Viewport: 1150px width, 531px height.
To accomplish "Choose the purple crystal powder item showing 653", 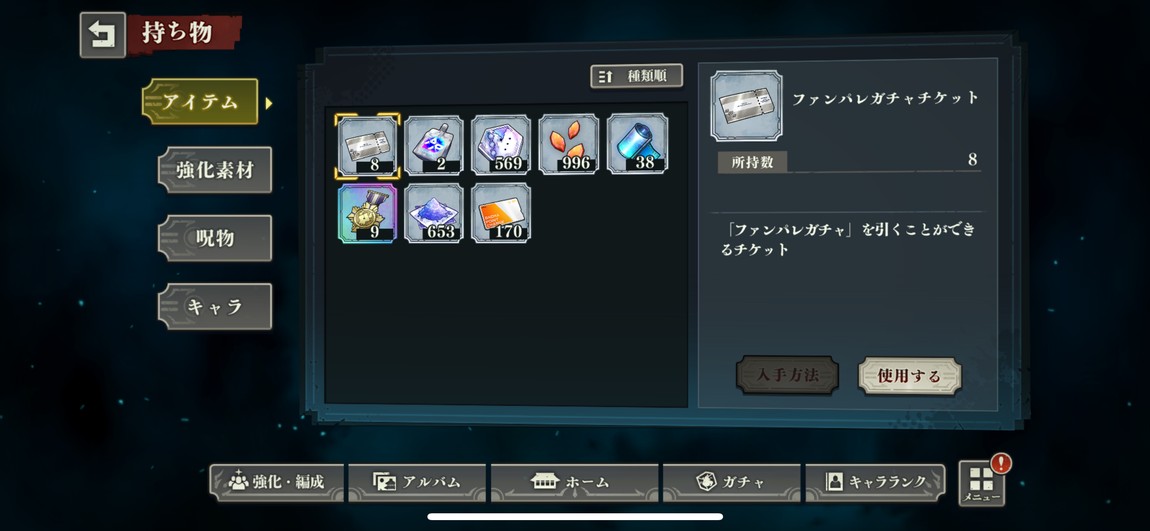I will (434, 213).
